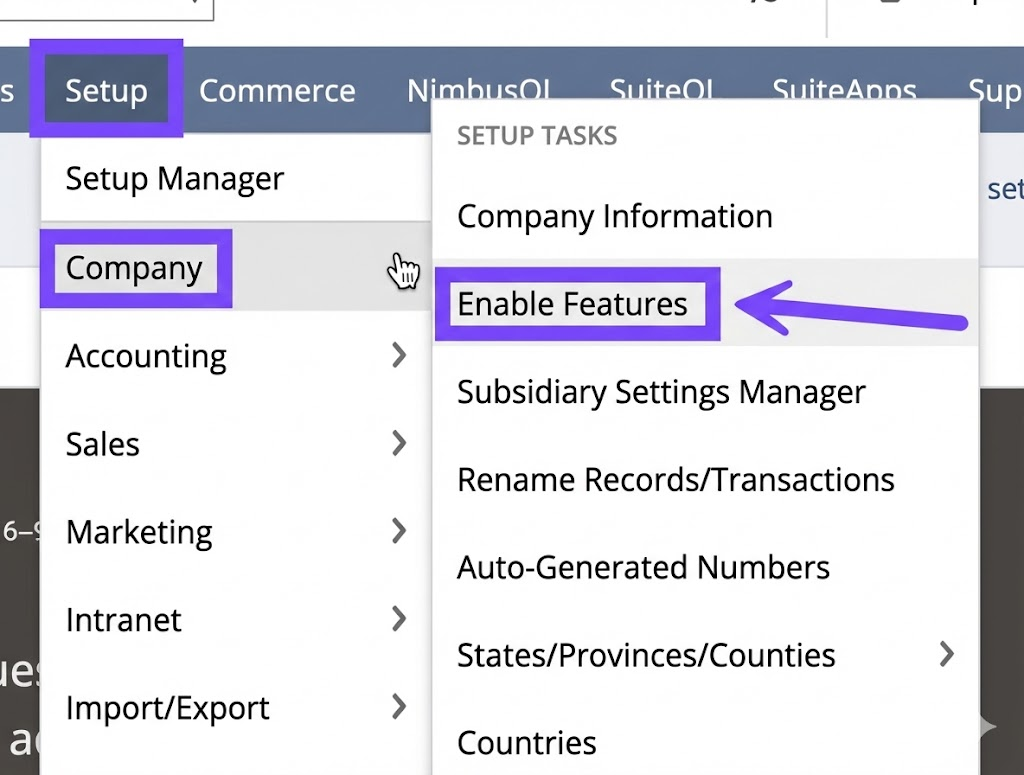Go to Auto-Generated Numbers

click(643, 568)
